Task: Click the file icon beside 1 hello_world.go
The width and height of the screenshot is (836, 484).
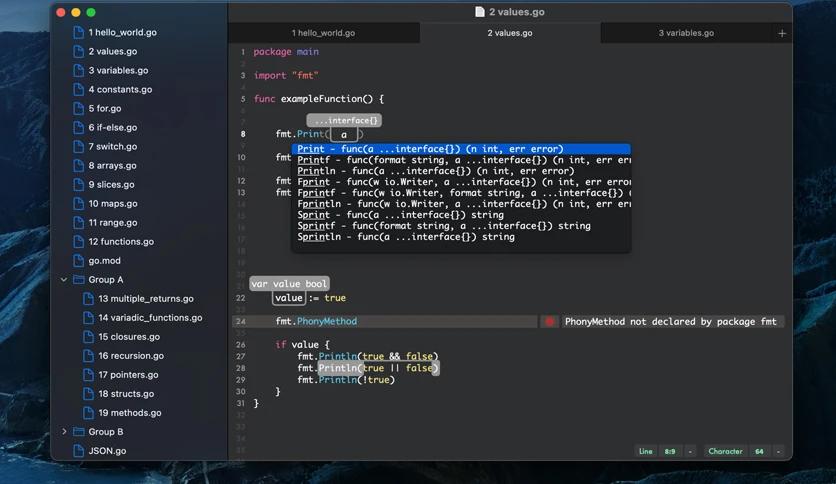Action: pyautogui.click(x=78, y=33)
